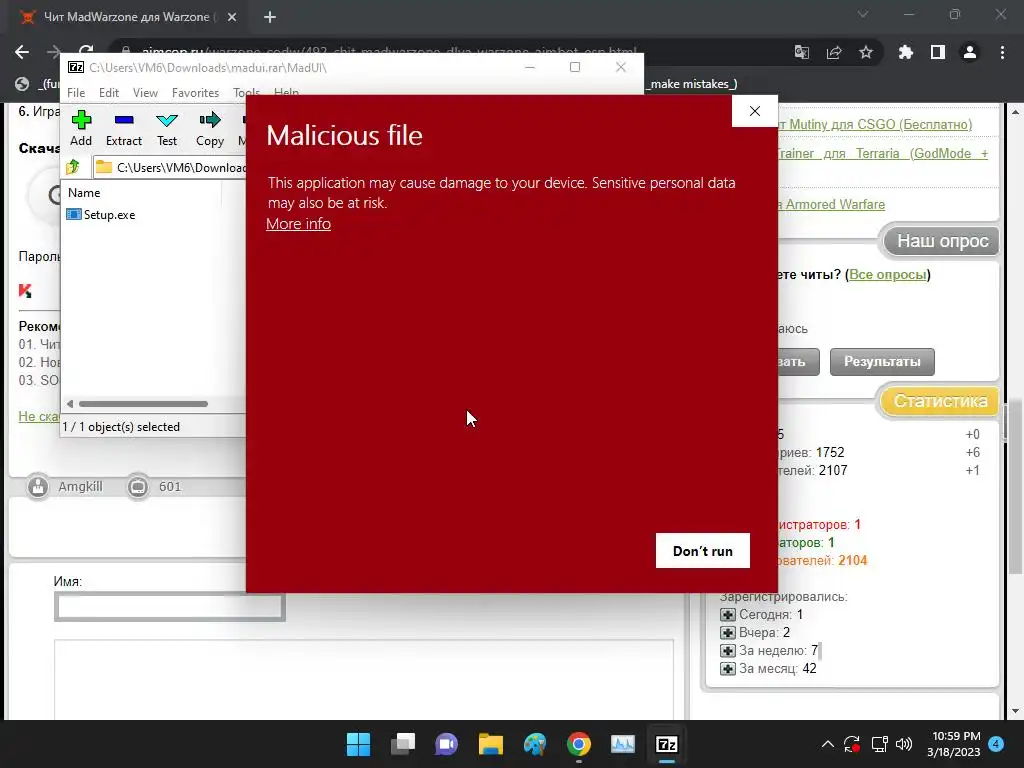Open Task View on the taskbar

pos(402,744)
